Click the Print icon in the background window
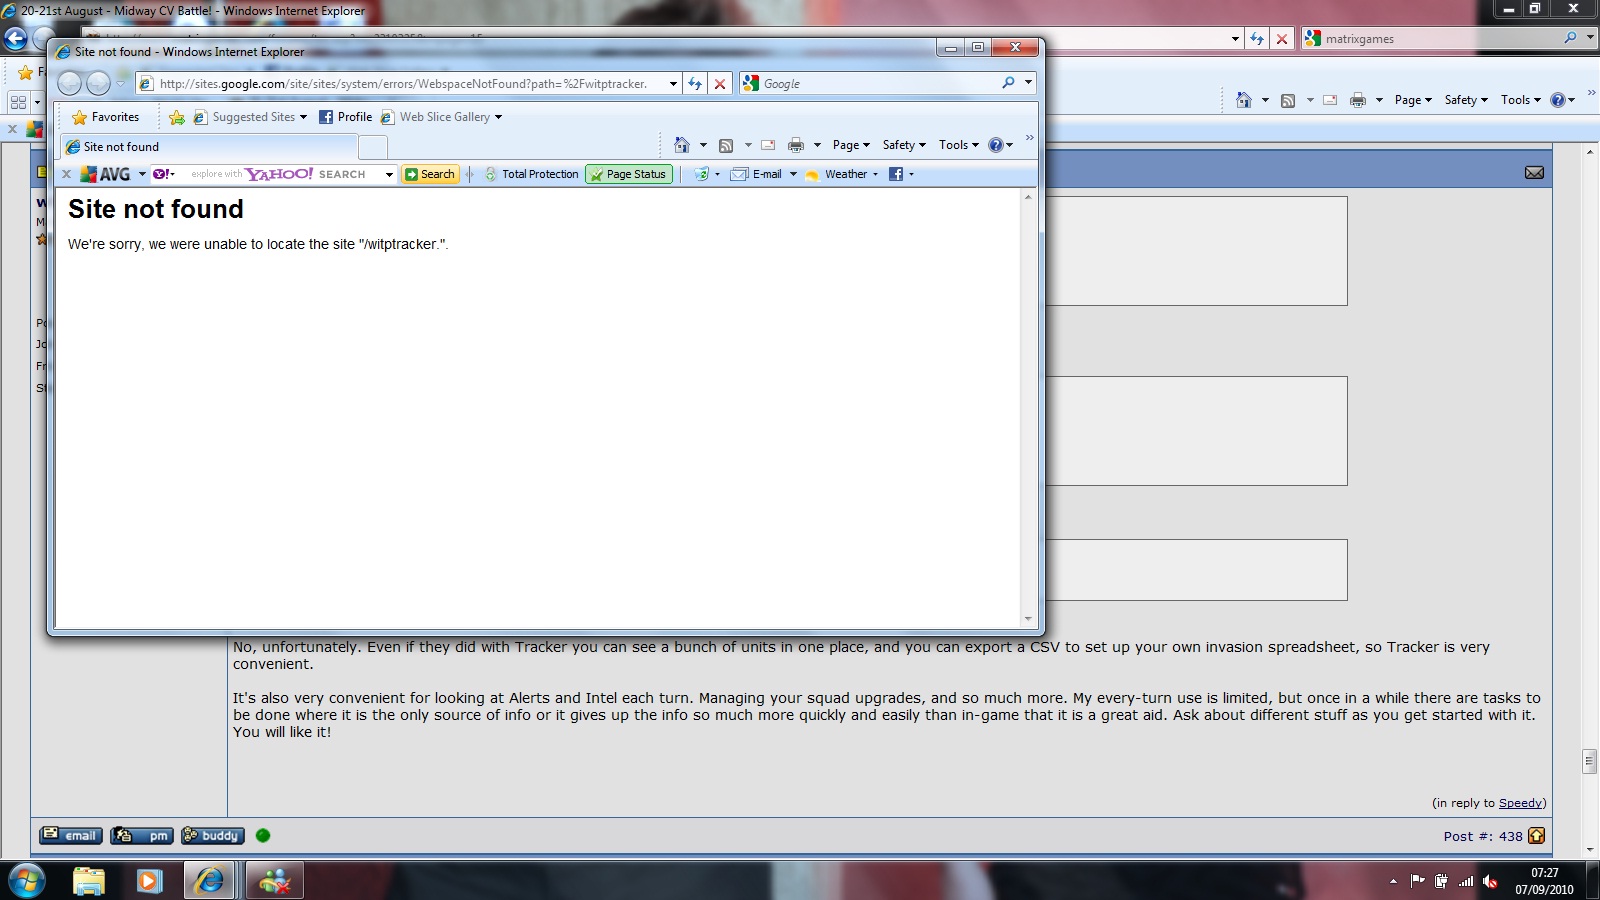The width and height of the screenshot is (1600, 900). (x=1358, y=100)
